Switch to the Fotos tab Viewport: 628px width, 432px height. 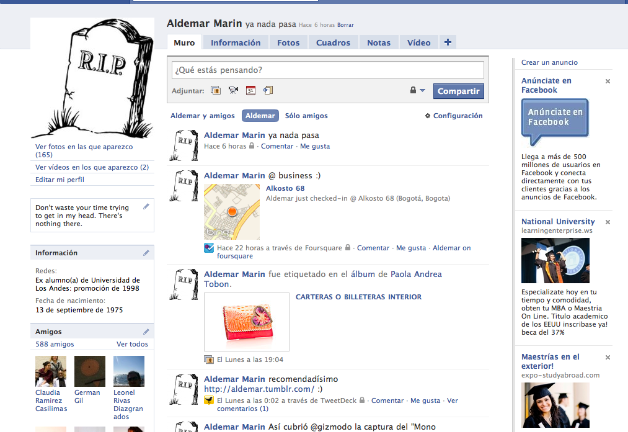[288, 43]
